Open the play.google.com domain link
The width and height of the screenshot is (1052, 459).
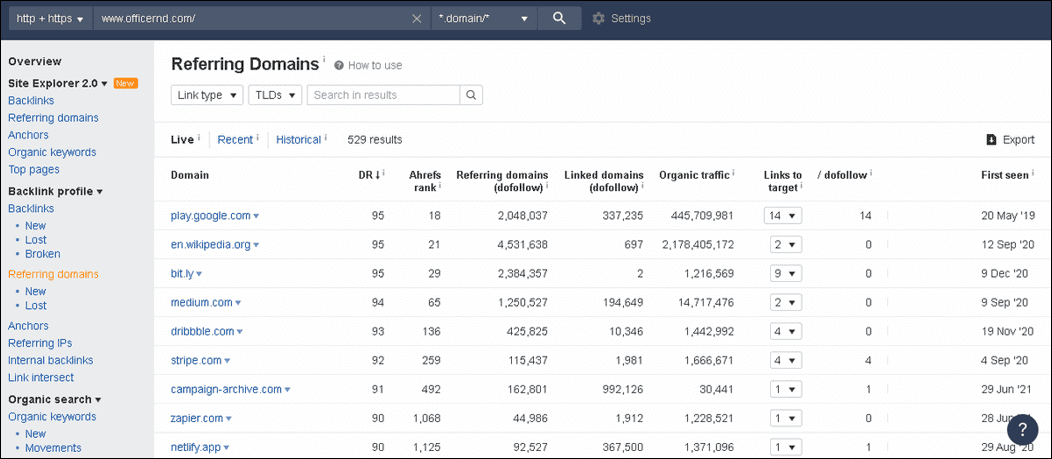[211, 215]
